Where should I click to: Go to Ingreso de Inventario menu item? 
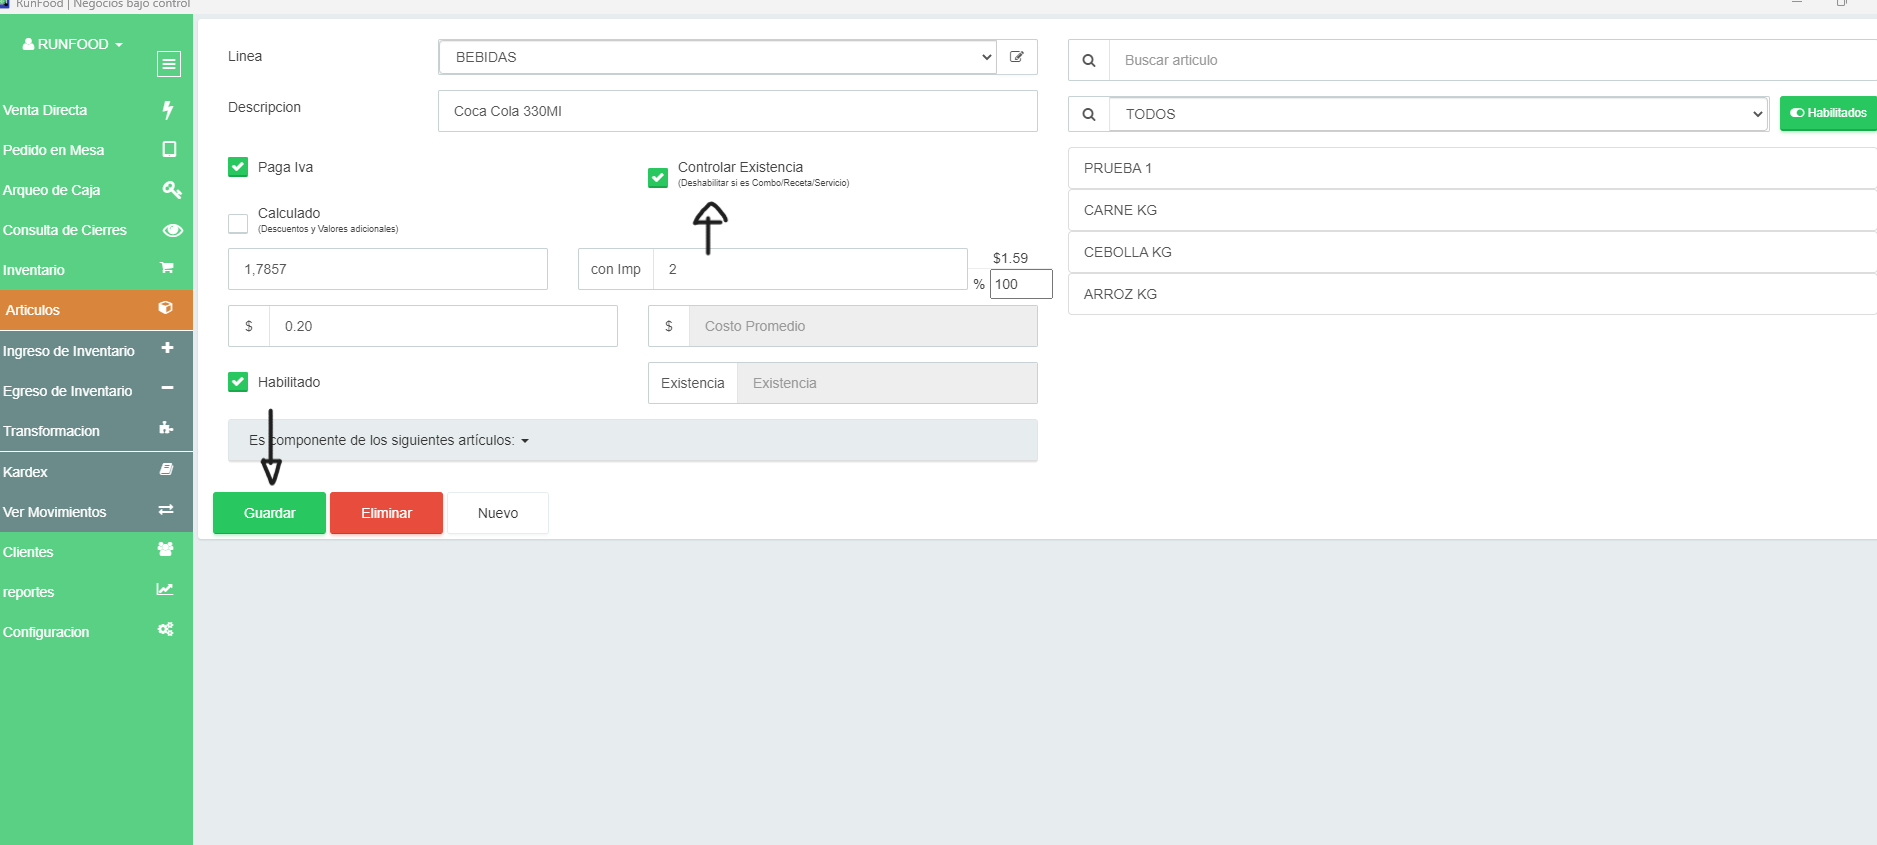click(x=69, y=351)
